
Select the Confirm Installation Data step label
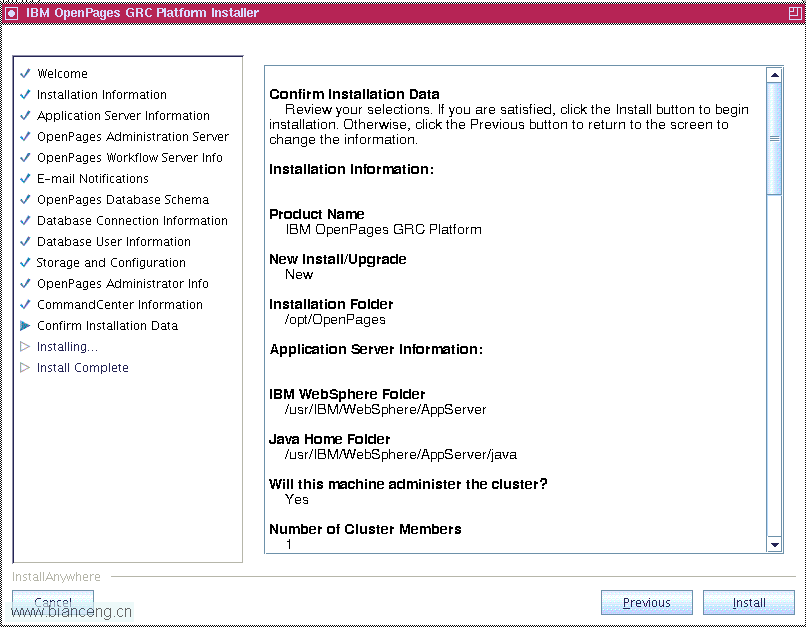107,325
